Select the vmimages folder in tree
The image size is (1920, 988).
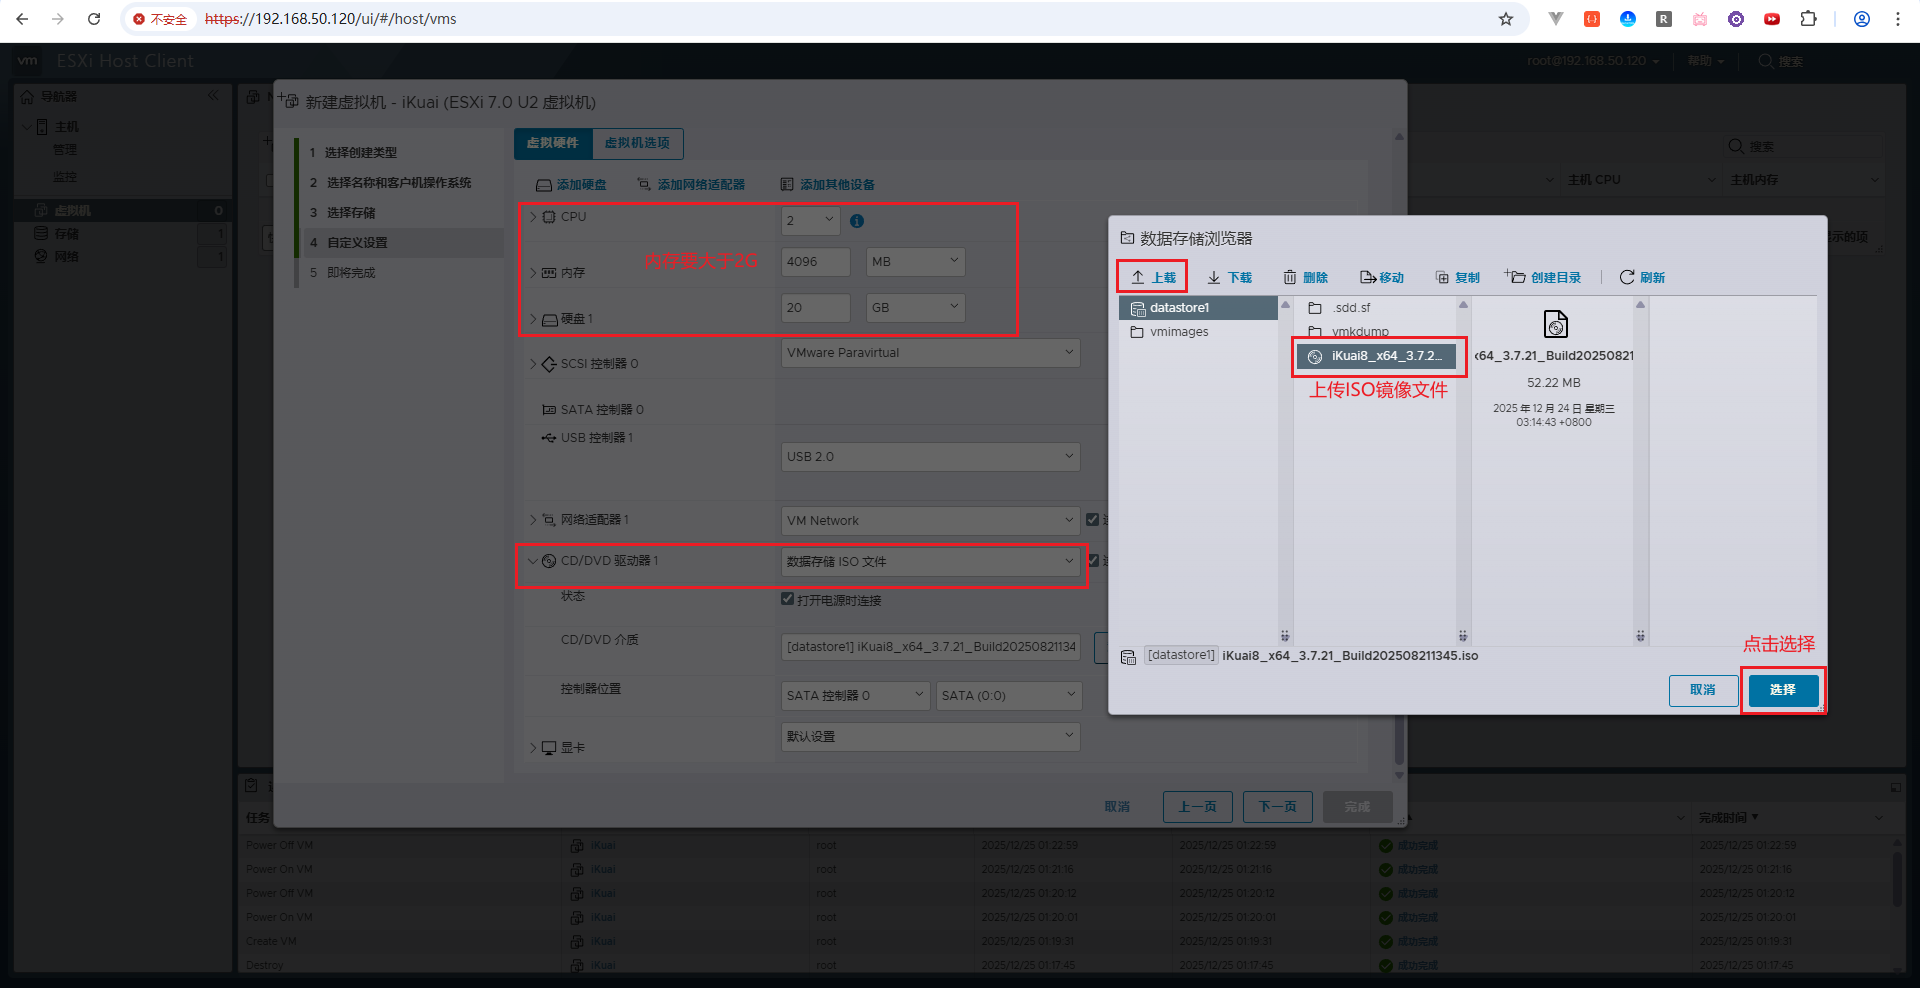1179,332
